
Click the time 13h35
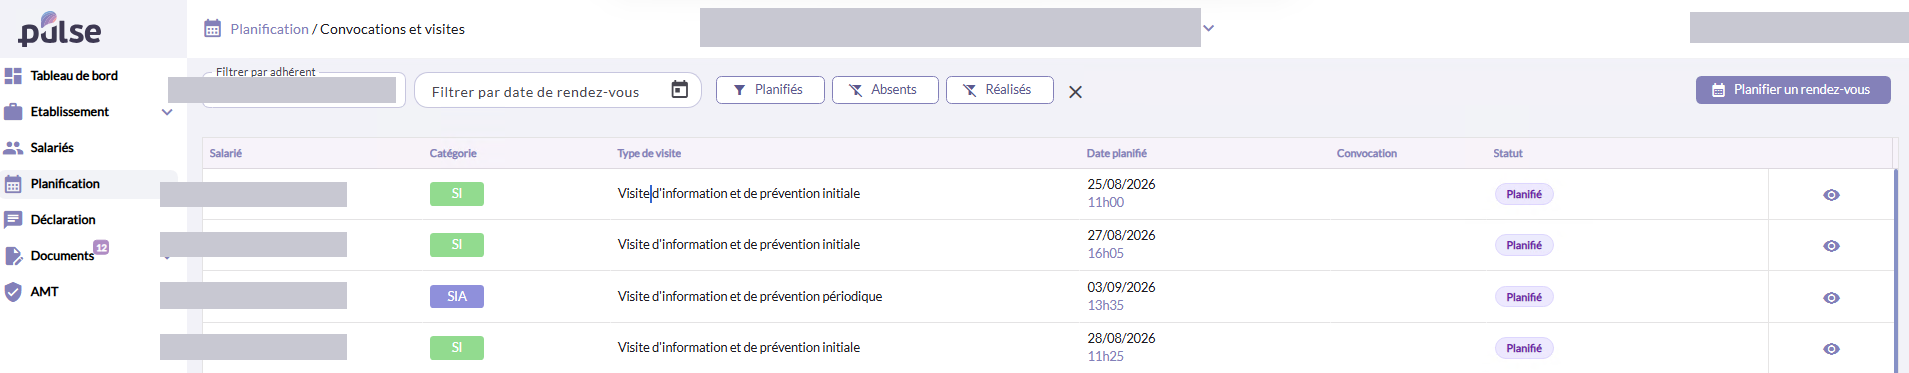tap(1106, 305)
